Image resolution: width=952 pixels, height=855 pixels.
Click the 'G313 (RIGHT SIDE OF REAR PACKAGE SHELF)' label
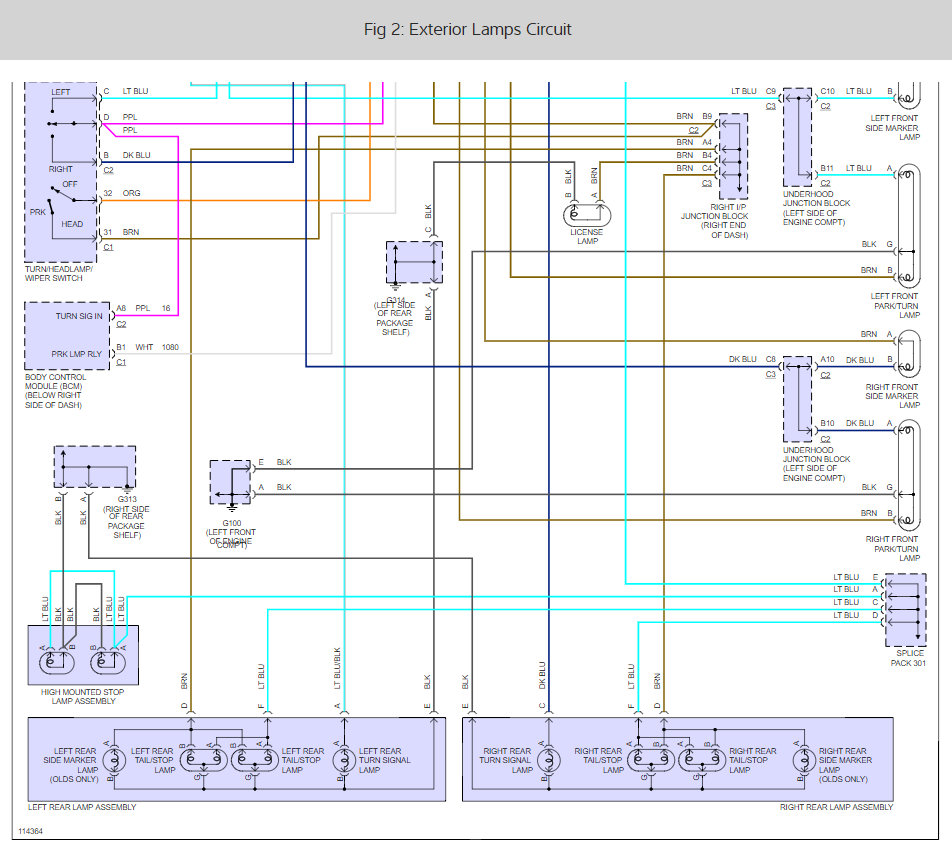[126, 517]
